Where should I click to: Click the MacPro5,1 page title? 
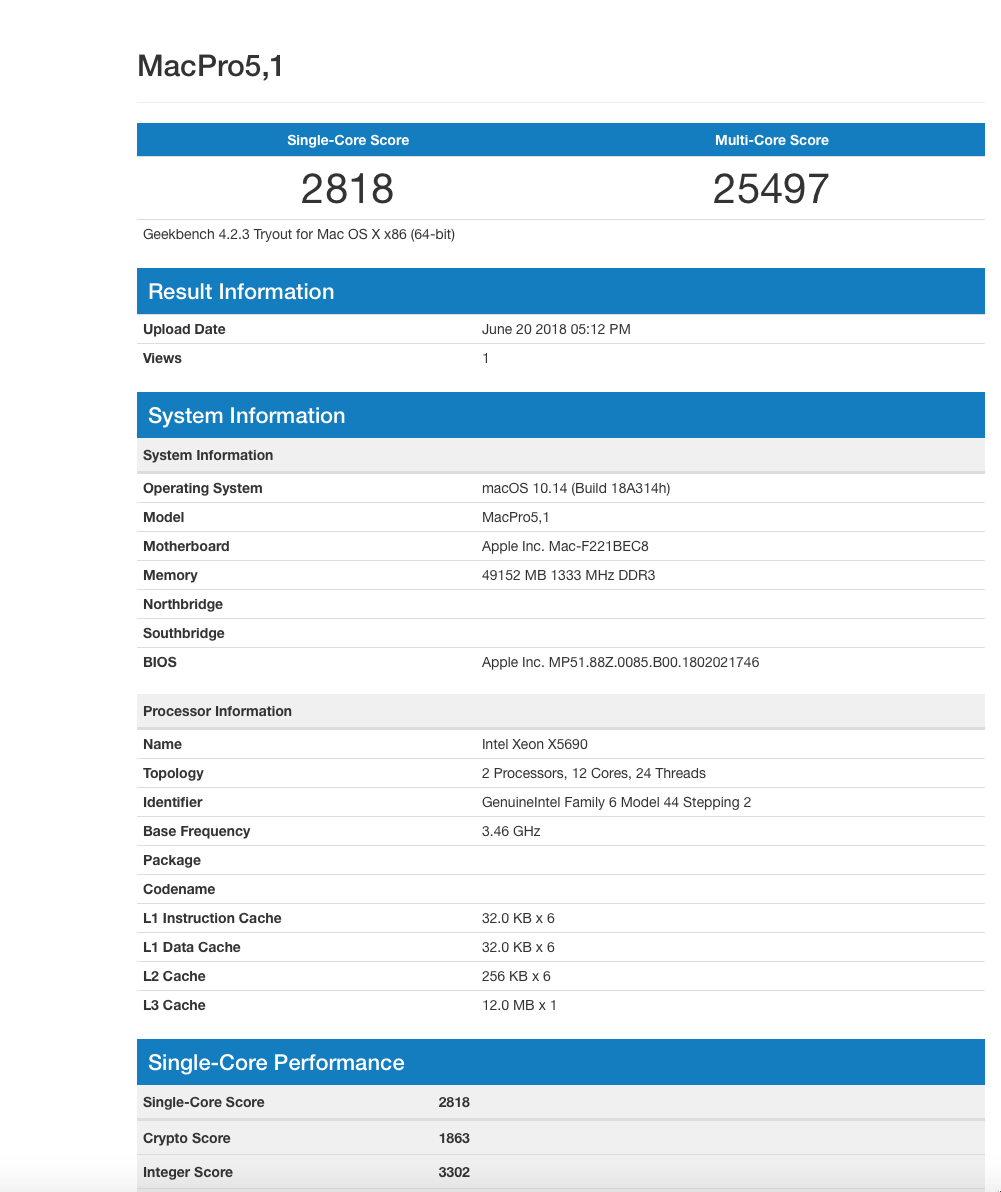tap(211, 66)
